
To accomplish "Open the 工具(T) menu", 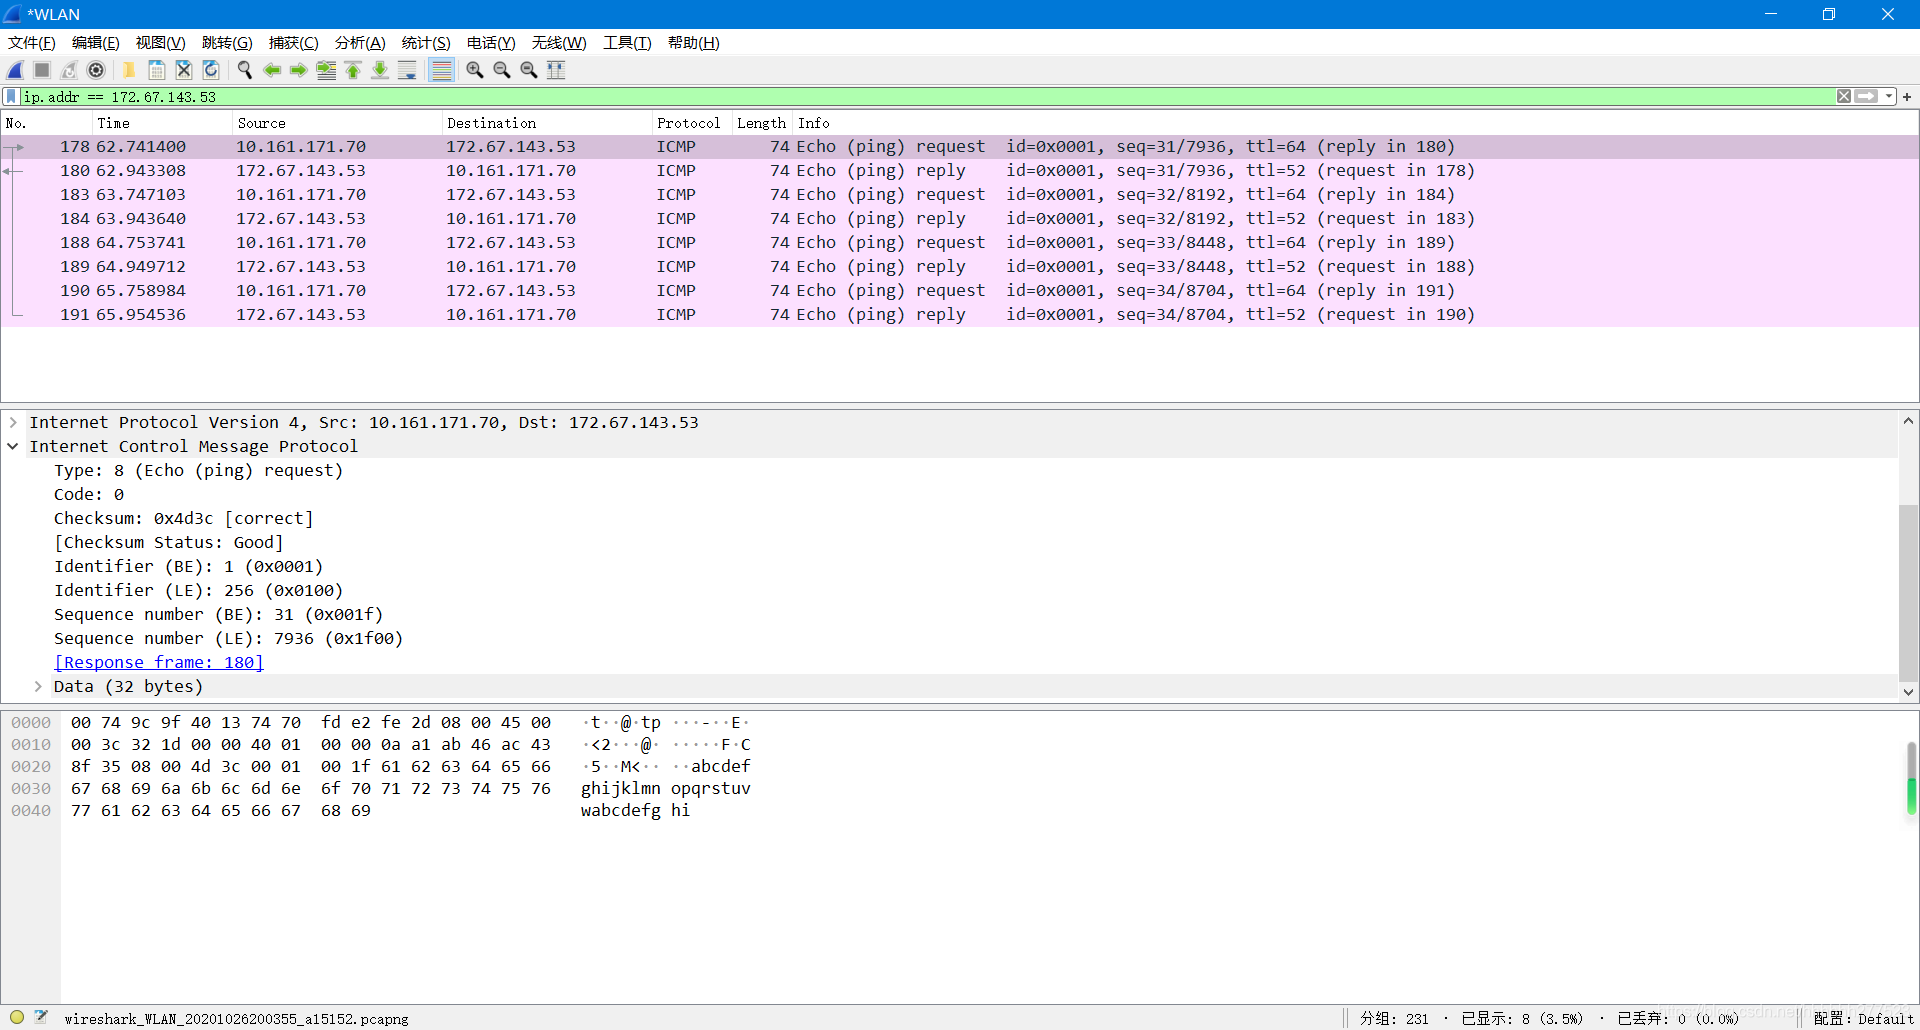I will tap(627, 43).
